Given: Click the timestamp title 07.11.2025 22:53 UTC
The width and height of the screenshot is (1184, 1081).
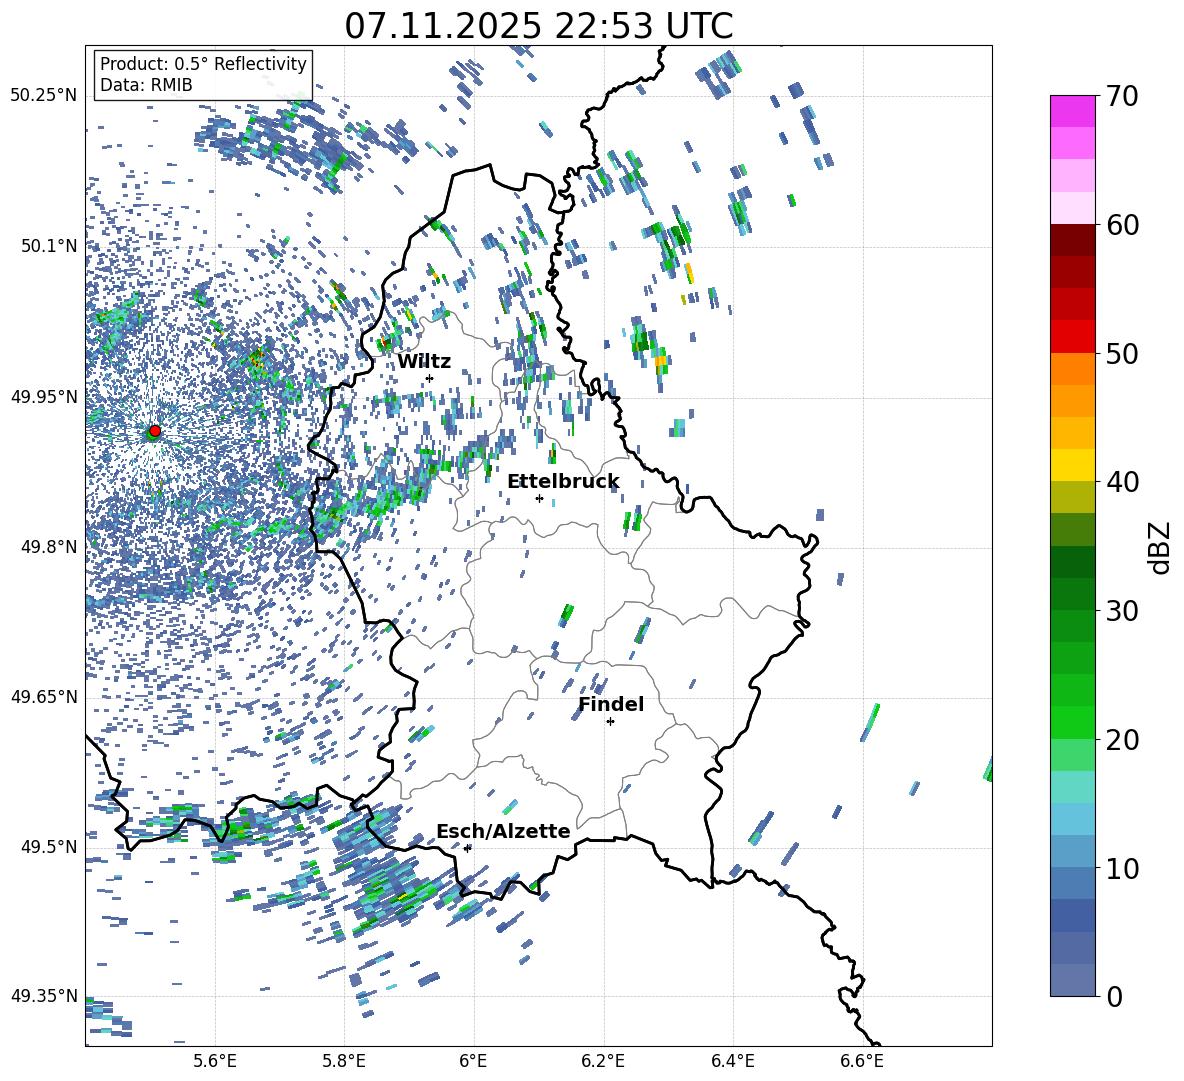Looking at the screenshot, I should [538, 26].
